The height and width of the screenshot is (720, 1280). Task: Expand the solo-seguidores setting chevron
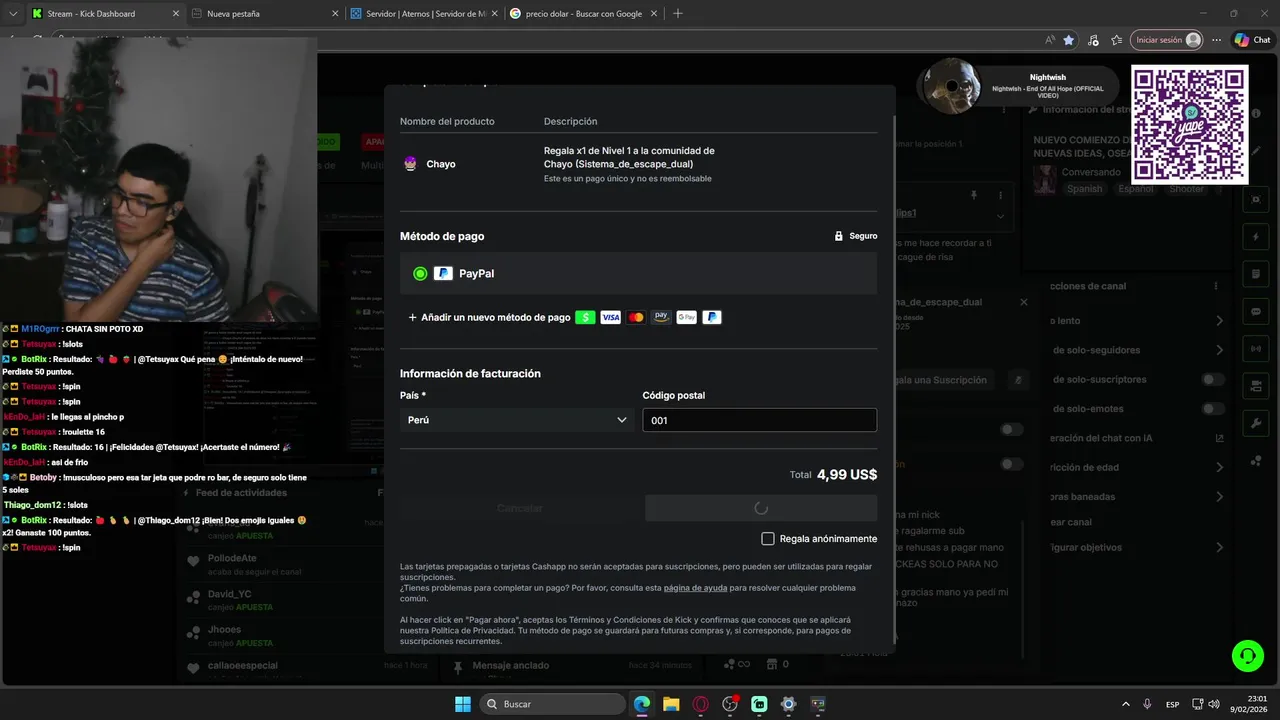1219,350
